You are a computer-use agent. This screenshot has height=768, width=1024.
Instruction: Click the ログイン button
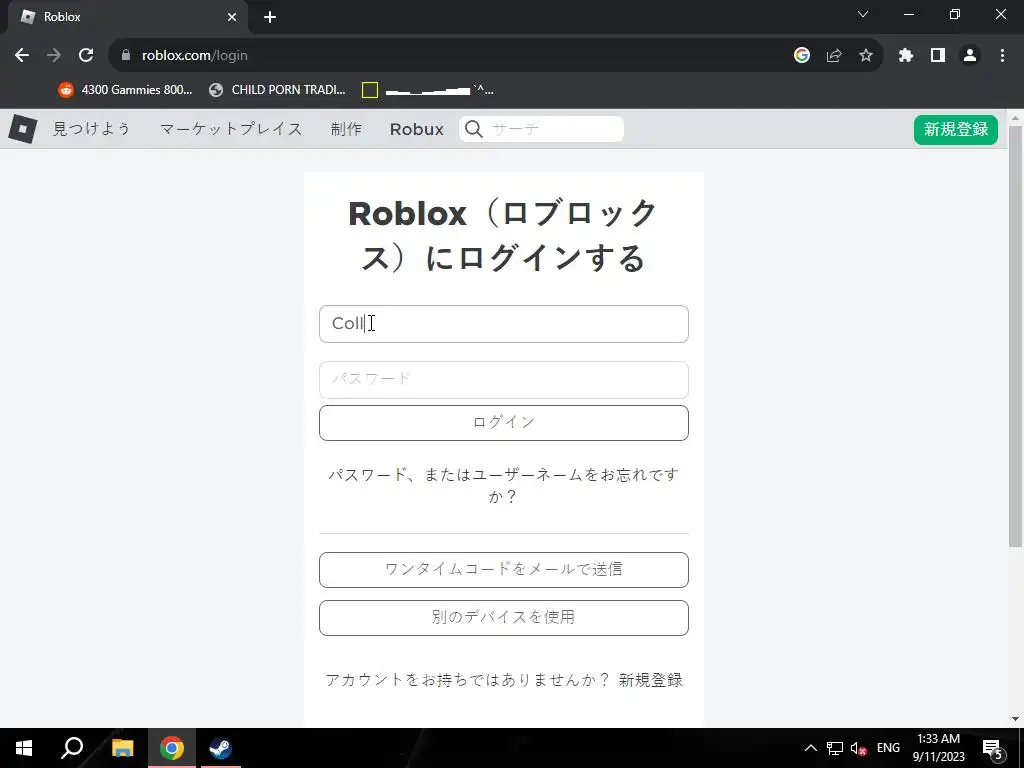pos(504,423)
